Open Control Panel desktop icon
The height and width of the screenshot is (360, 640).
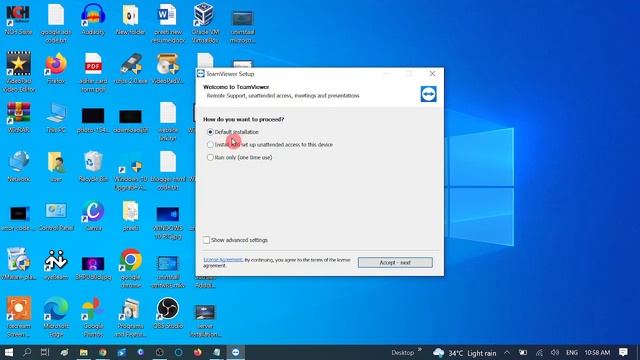pyautogui.click(x=56, y=216)
